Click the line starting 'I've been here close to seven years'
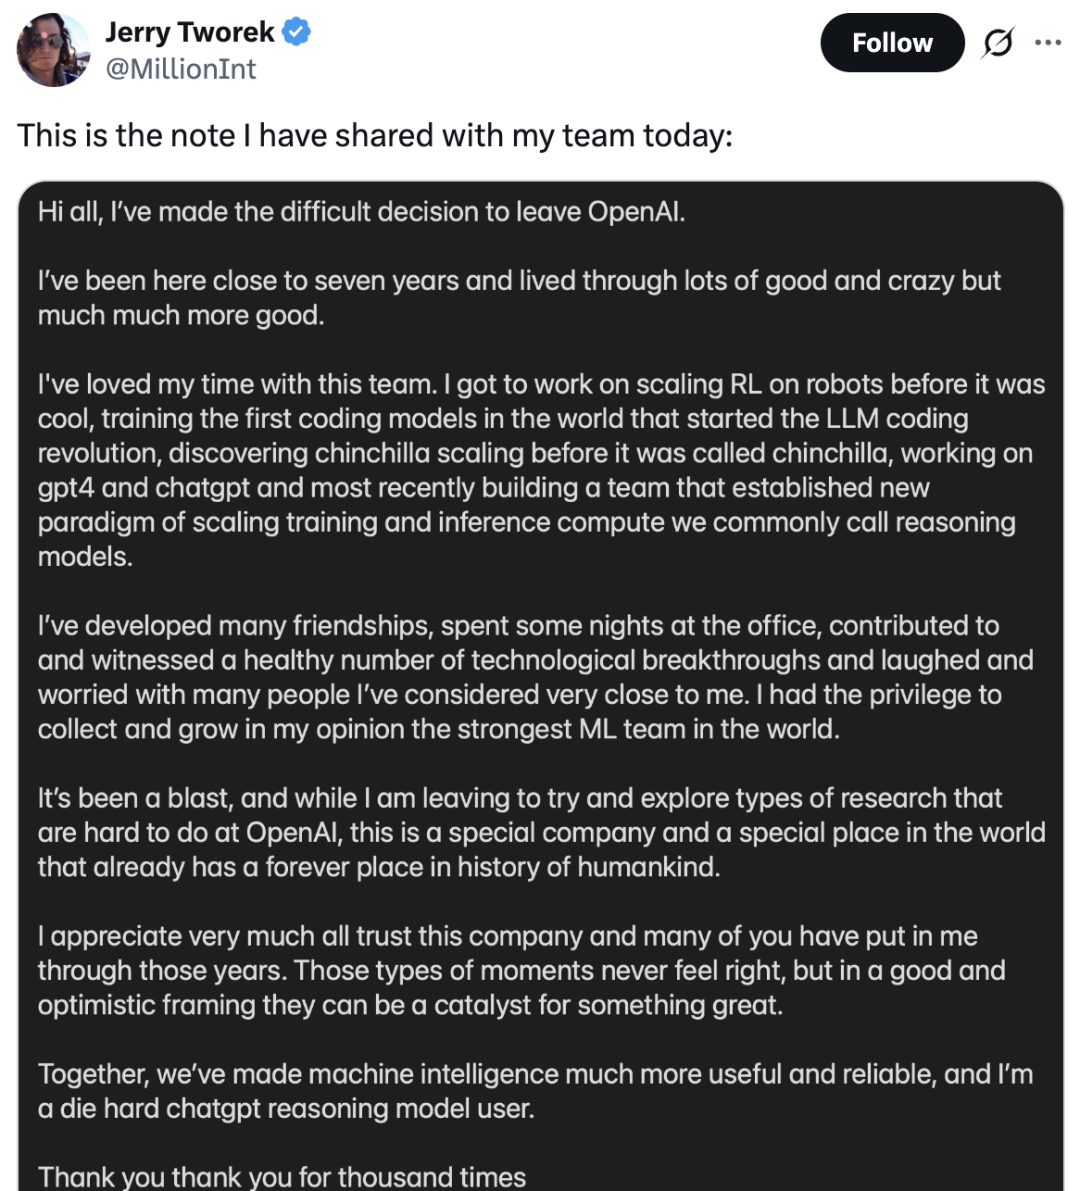 (x=519, y=281)
